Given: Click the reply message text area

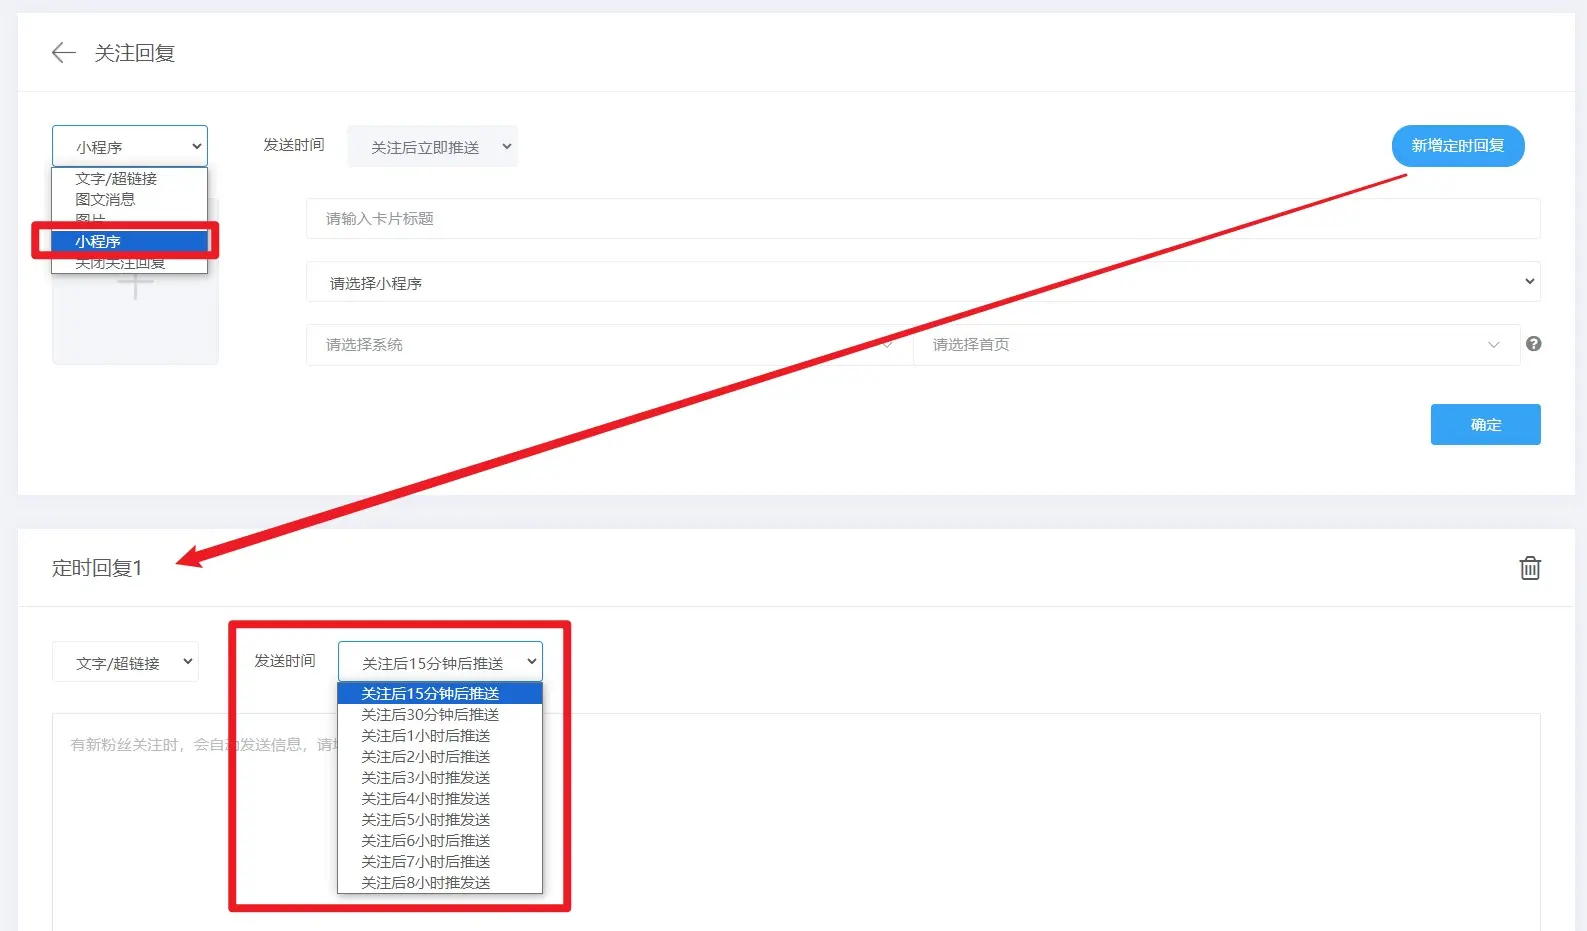Looking at the screenshot, I should tap(900, 820).
